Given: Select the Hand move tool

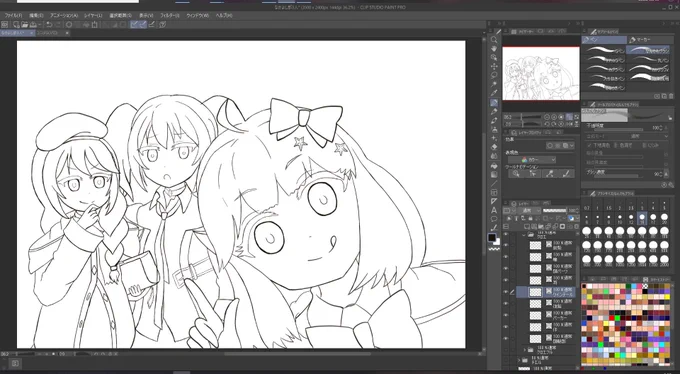Looking at the screenshot, I should click(494, 49).
